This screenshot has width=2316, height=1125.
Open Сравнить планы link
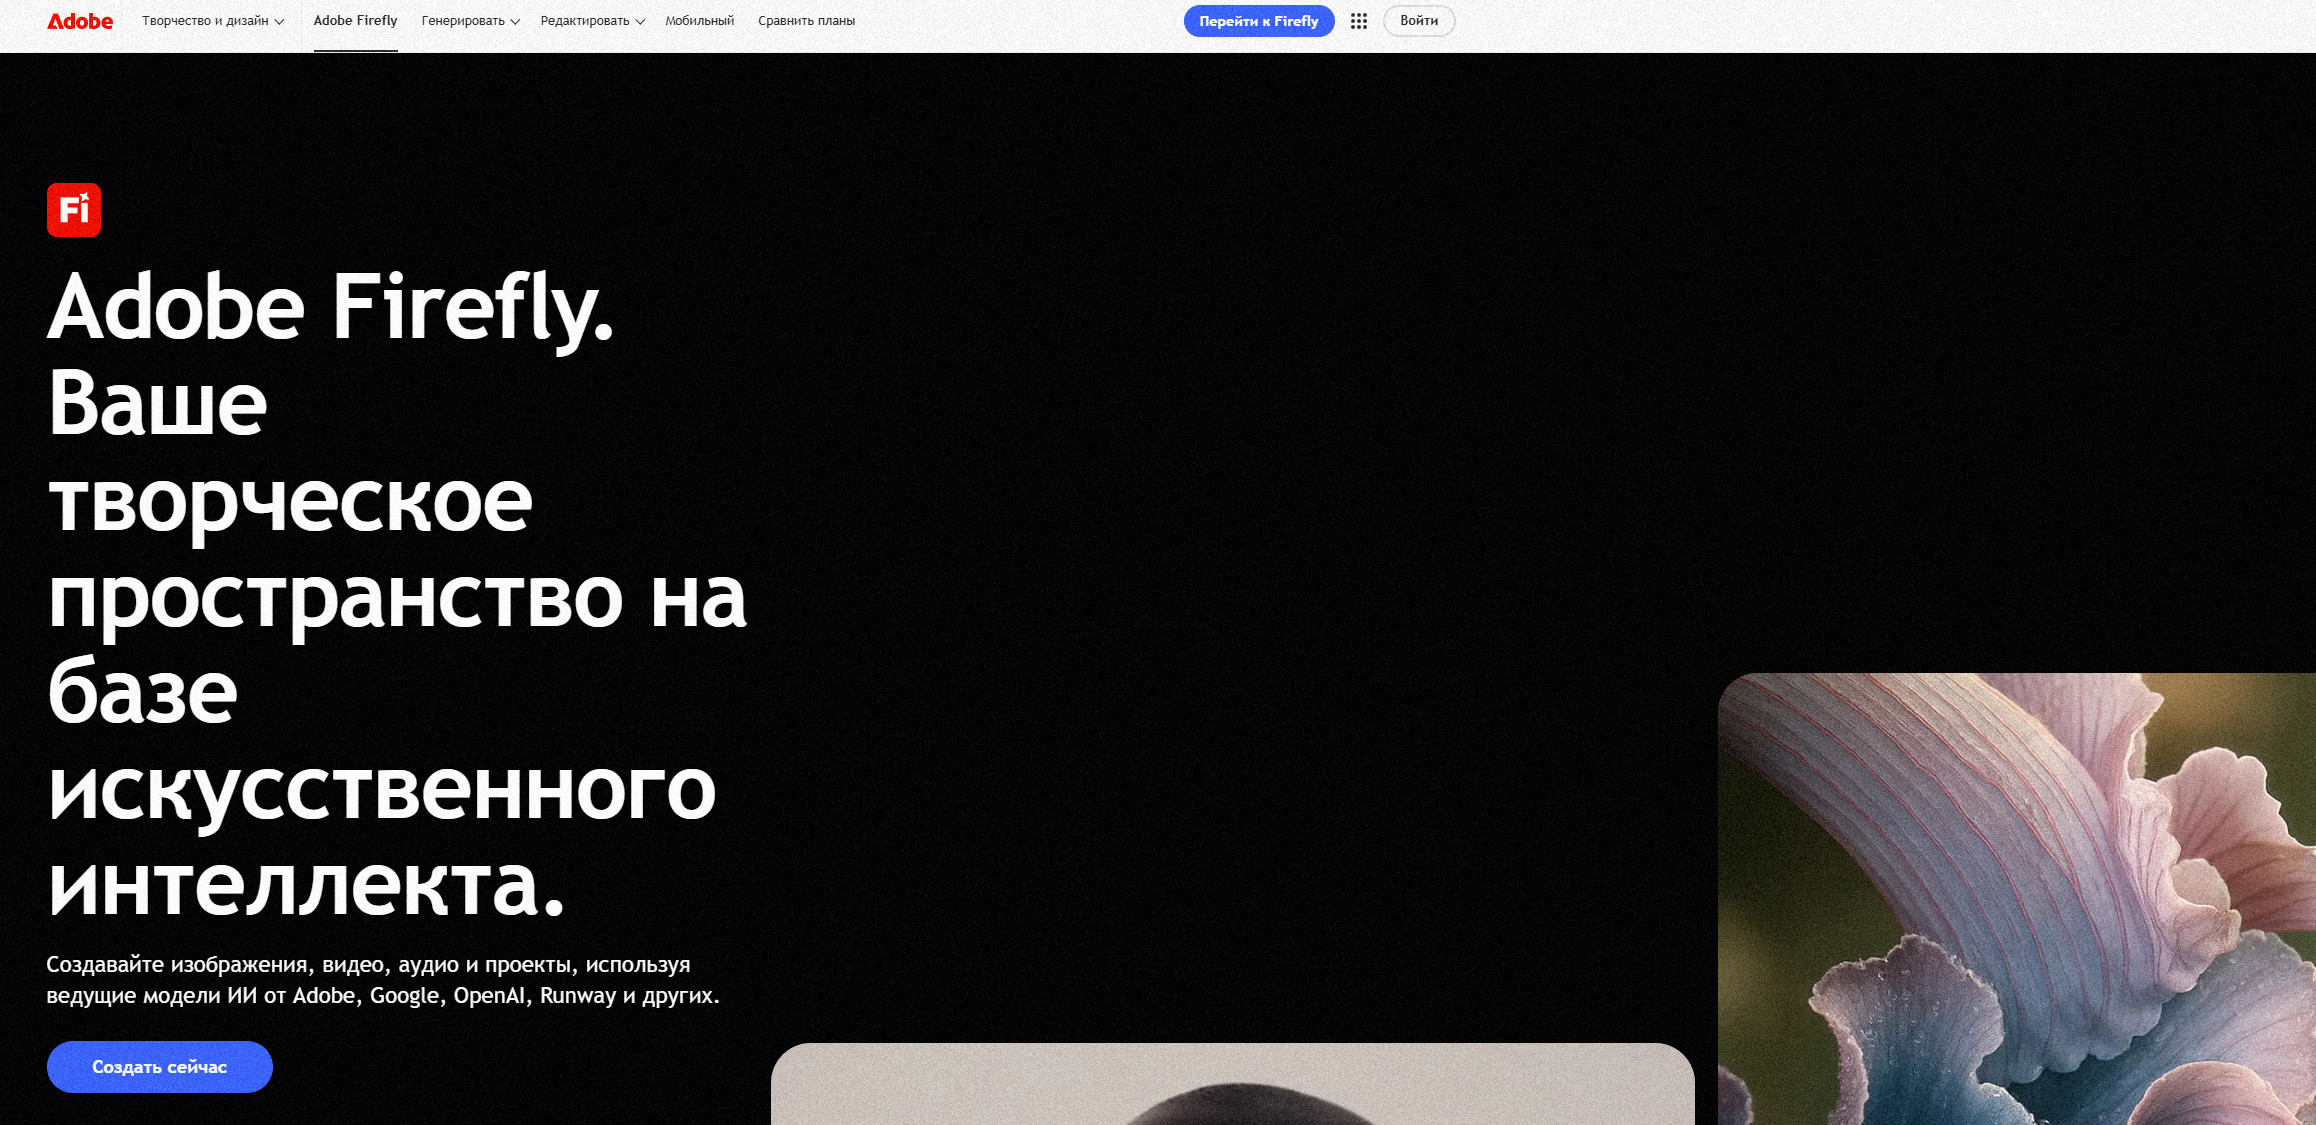tap(806, 21)
